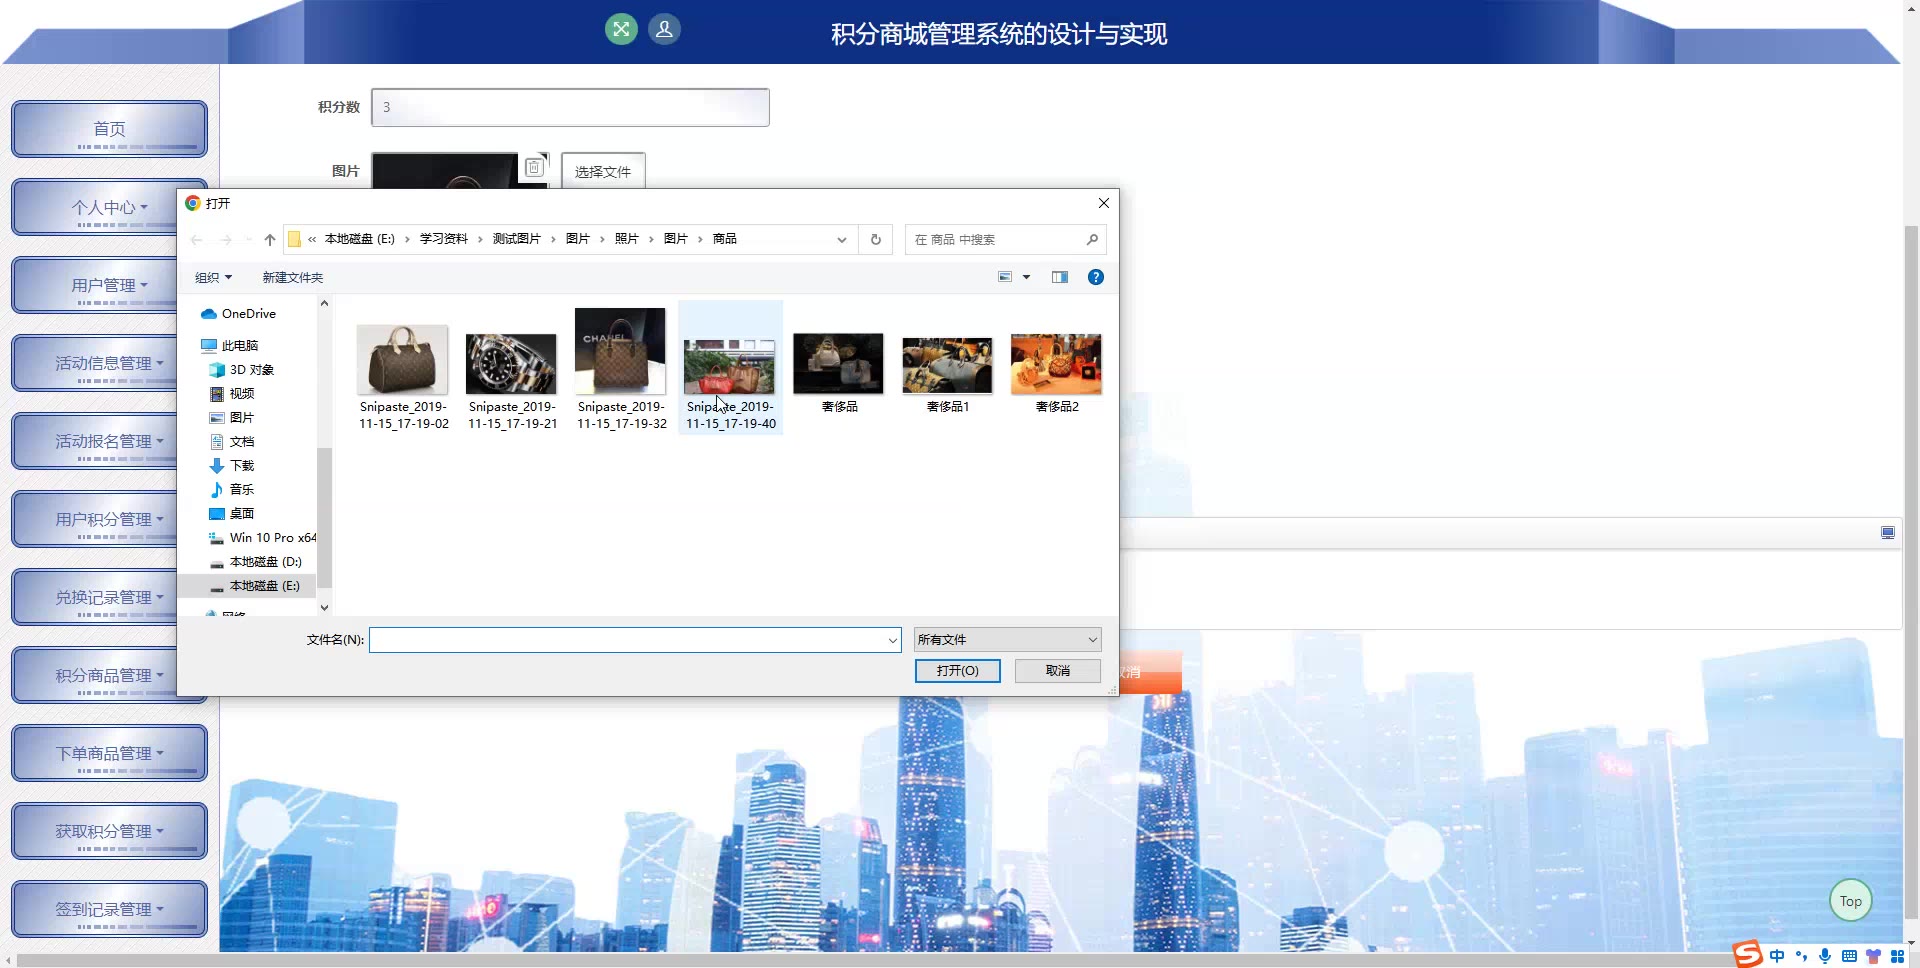The width and height of the screenshot is (1920, 968).
Task: Click the refresh button in file dialog
Action: coord(876,239)
